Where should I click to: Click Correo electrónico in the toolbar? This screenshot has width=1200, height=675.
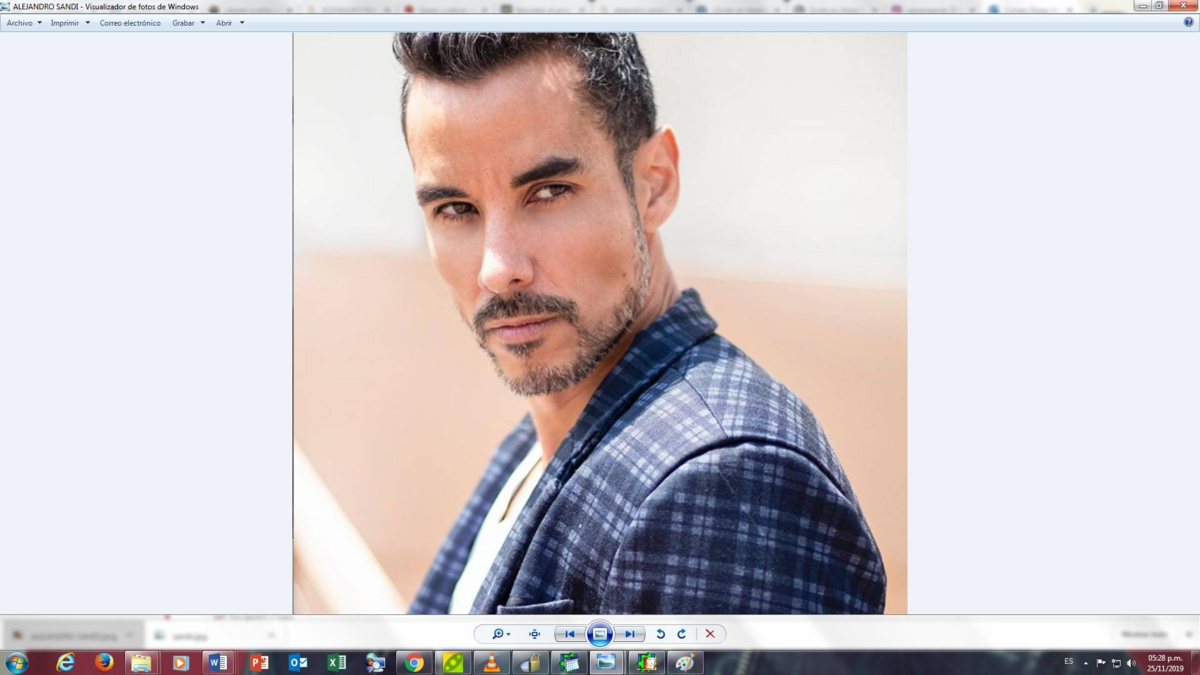click(130, 23)
